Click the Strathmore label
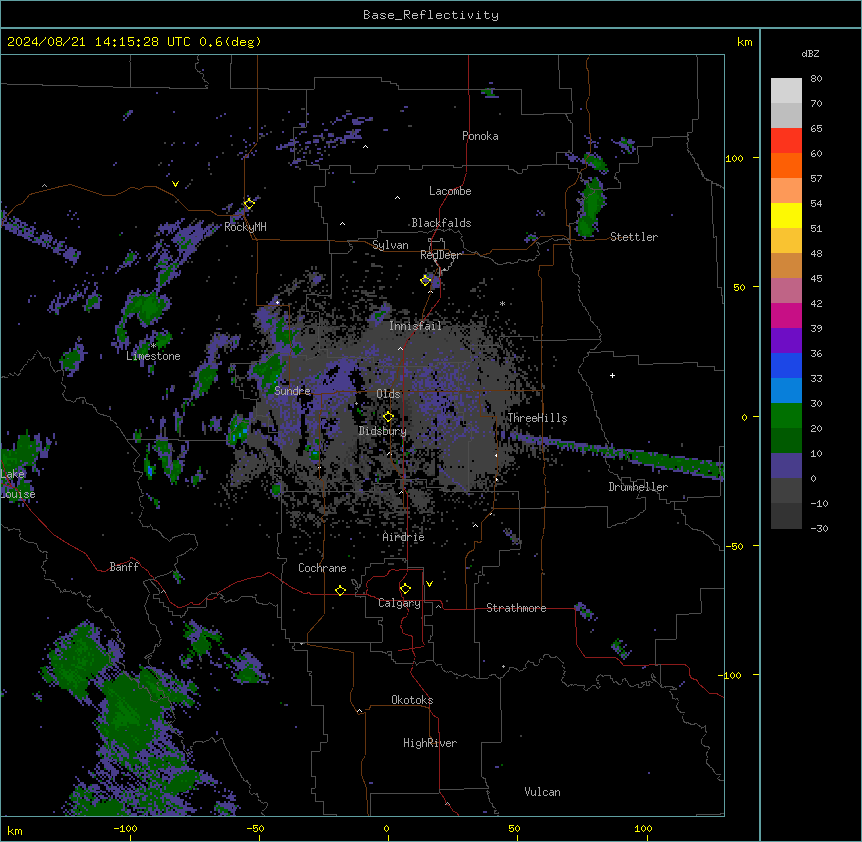 [x=516, y=608]
